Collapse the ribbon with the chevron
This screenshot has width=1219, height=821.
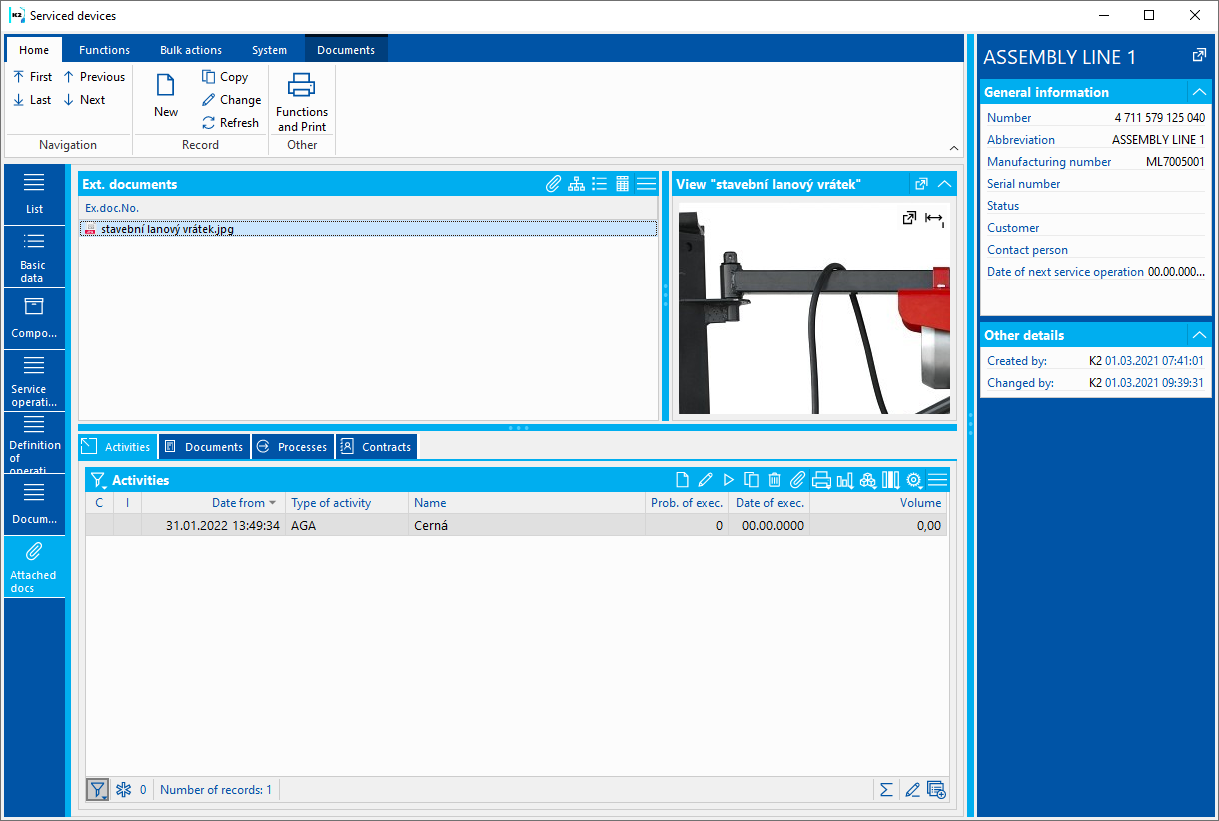[953, 147]
